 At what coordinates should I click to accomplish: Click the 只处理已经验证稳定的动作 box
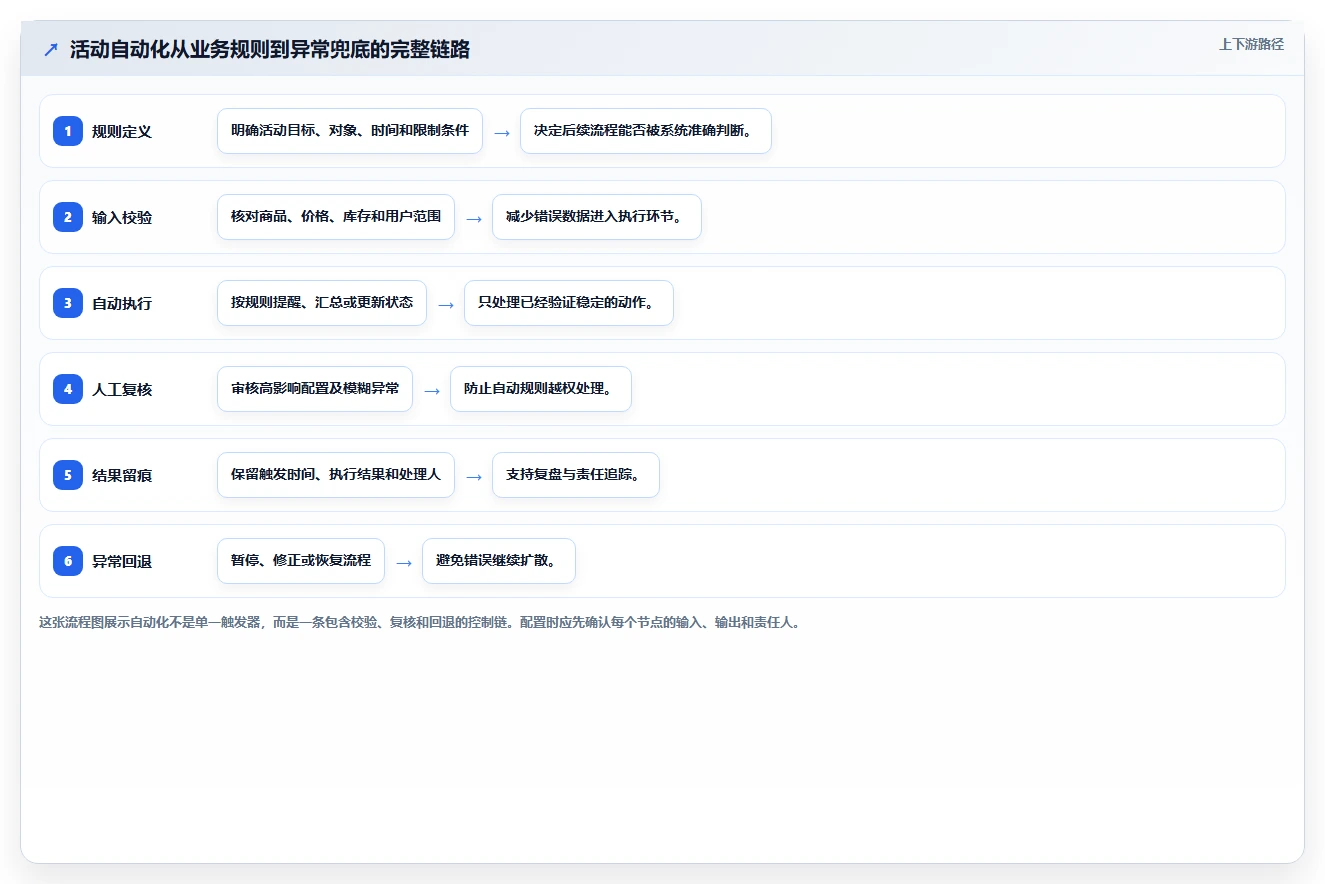coord(569,303)
